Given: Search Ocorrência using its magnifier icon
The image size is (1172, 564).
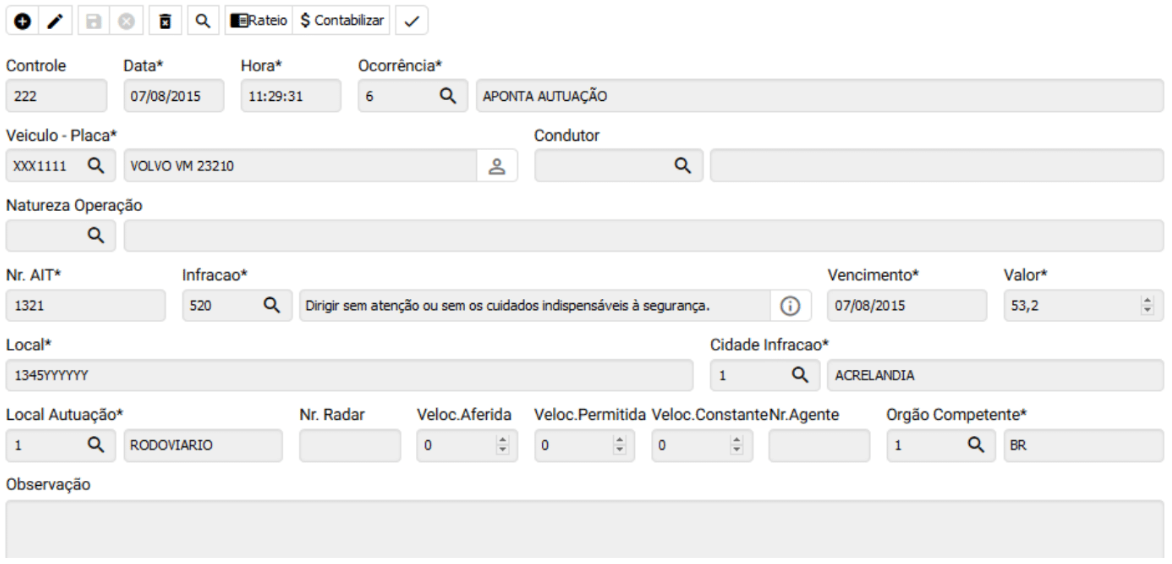Looking at the screenshot, I should point(448,97).
